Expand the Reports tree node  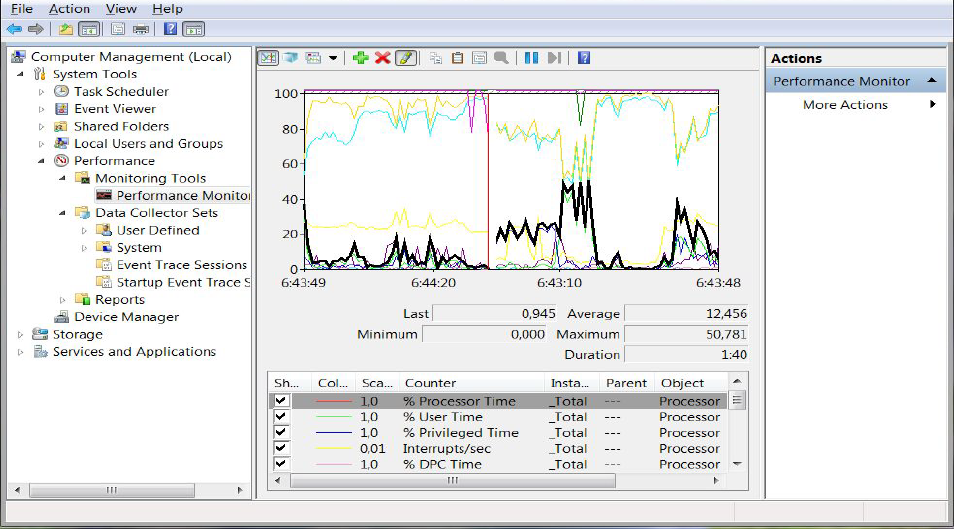(63, 300)
